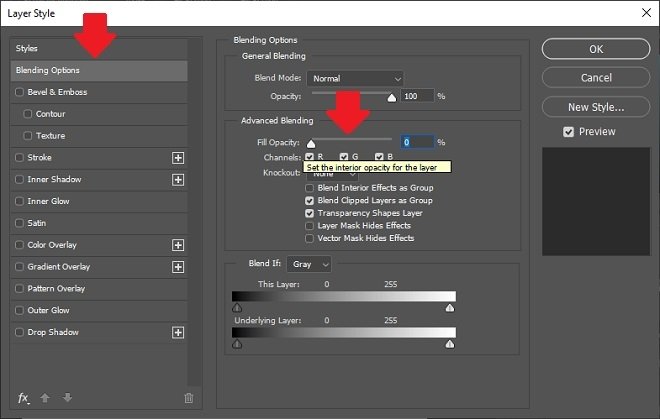Add another Inner Shadow with plus icon
660x419 pixels.
pyautogui.click(x=178, y=180)
